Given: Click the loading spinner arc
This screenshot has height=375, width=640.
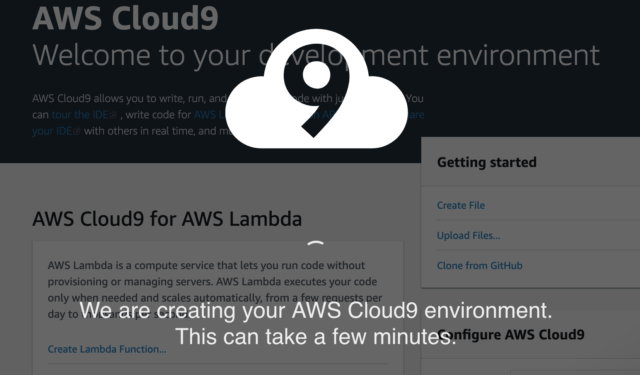Looking at the screenshot, I should [x=316, y=244].
